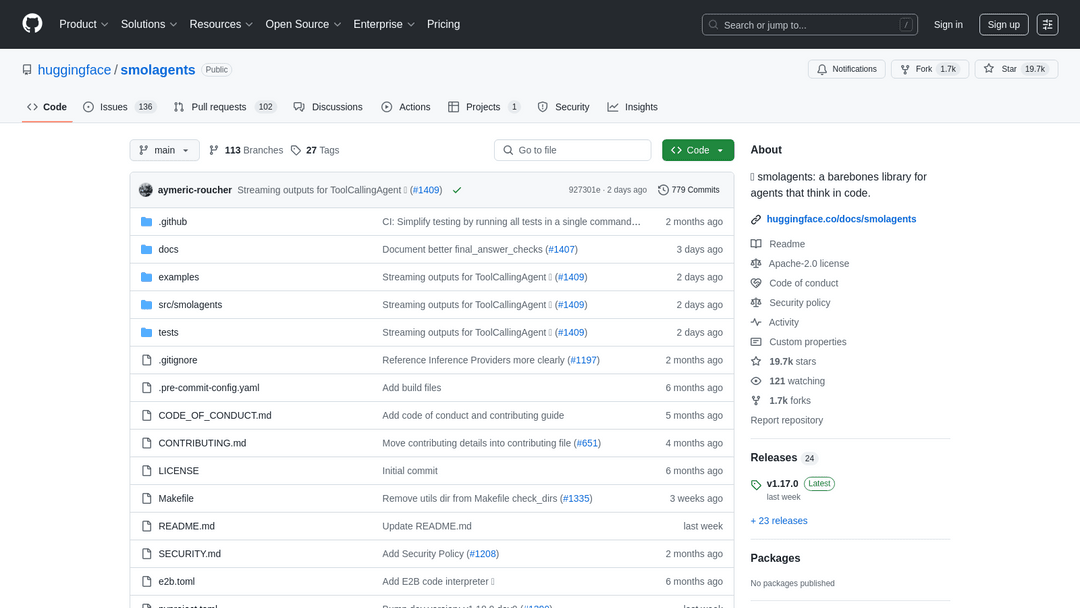Open the green Code dropdown button
This screenshot has width=1080, height=608.
tap(698, 150)
